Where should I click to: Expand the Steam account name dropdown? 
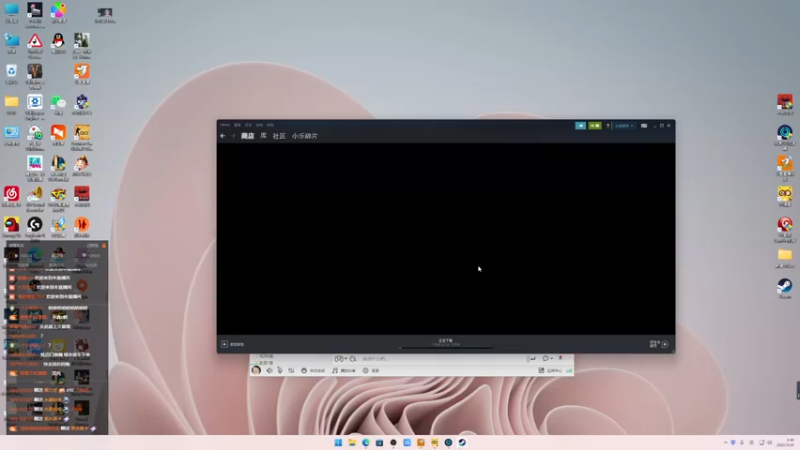click(624, 126)
